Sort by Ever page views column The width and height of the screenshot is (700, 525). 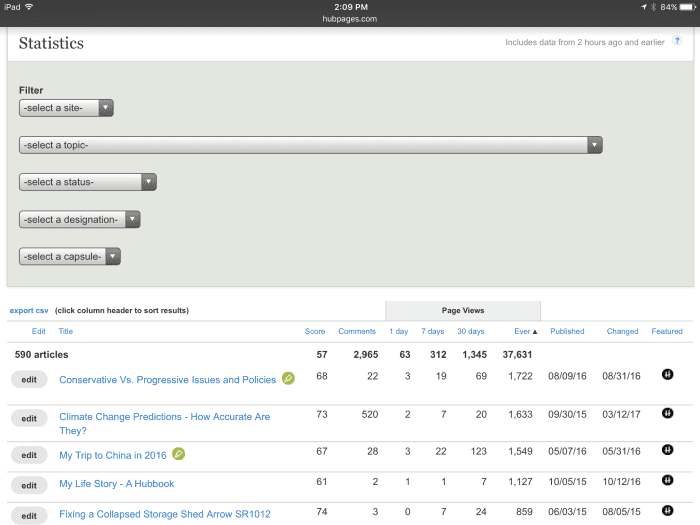526,331
